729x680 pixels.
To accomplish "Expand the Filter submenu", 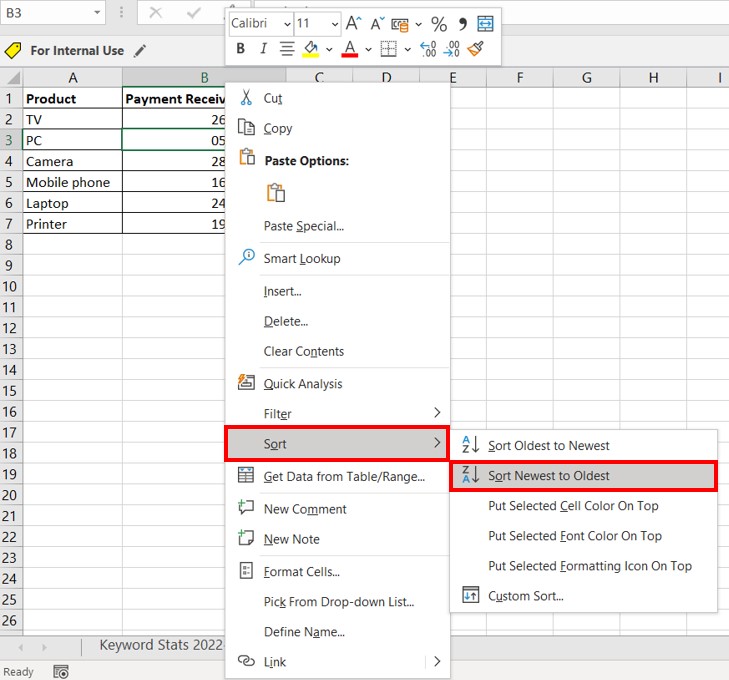I will click(x=338, y=413).
